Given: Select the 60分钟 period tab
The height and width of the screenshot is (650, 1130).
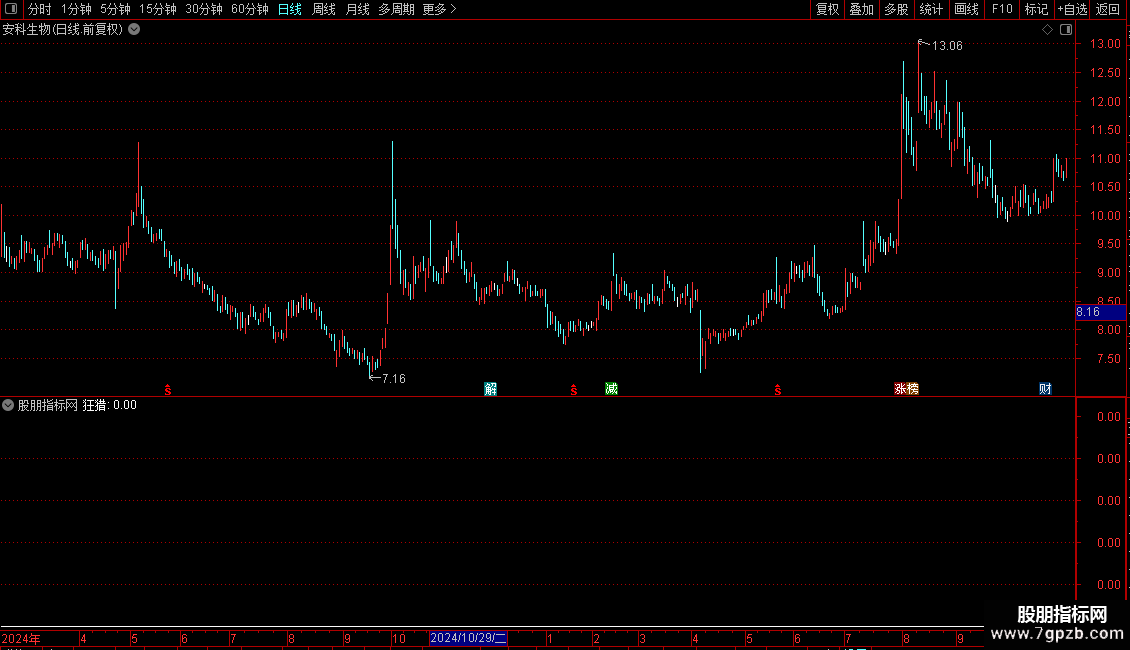Looking at the screenshot, I should click(249, 9).
